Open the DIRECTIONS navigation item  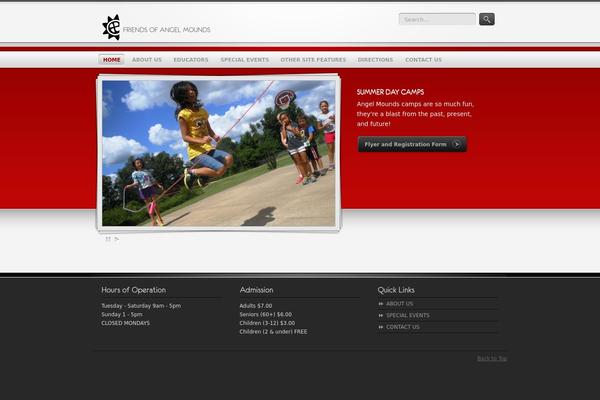375,60
